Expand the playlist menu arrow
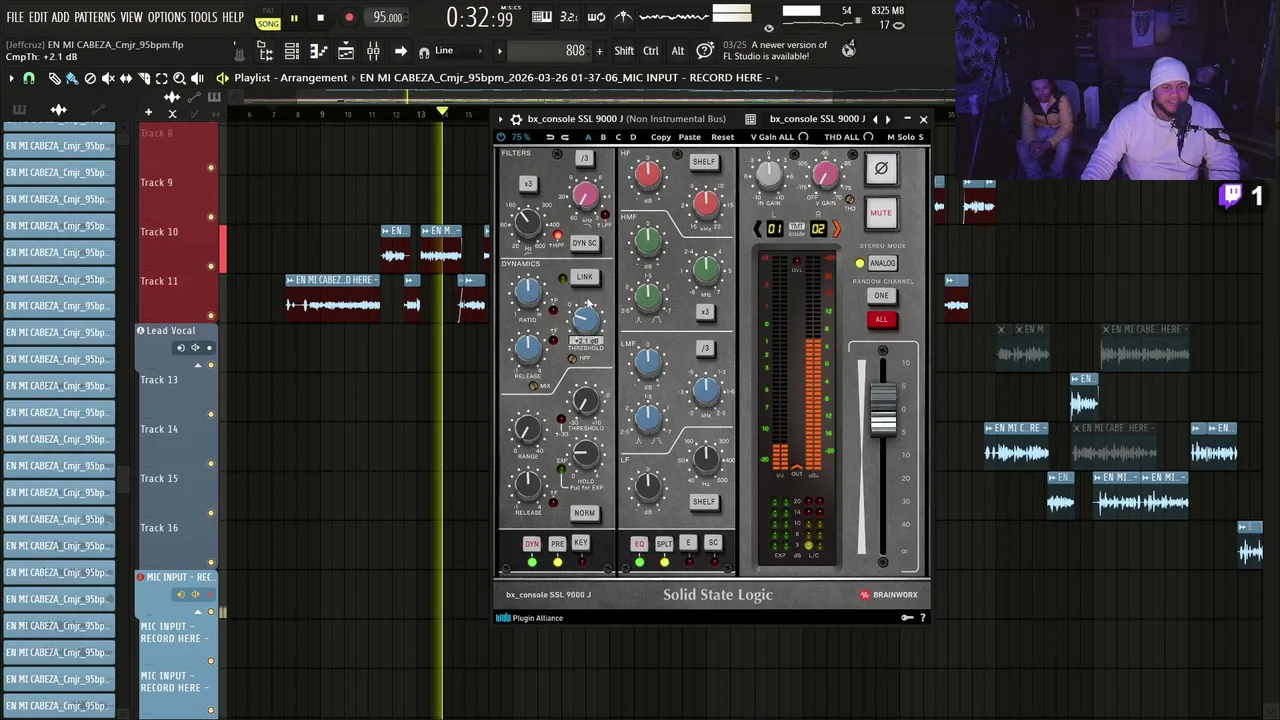This screenshot has width=1280, height=720. [x=11, y=78]
